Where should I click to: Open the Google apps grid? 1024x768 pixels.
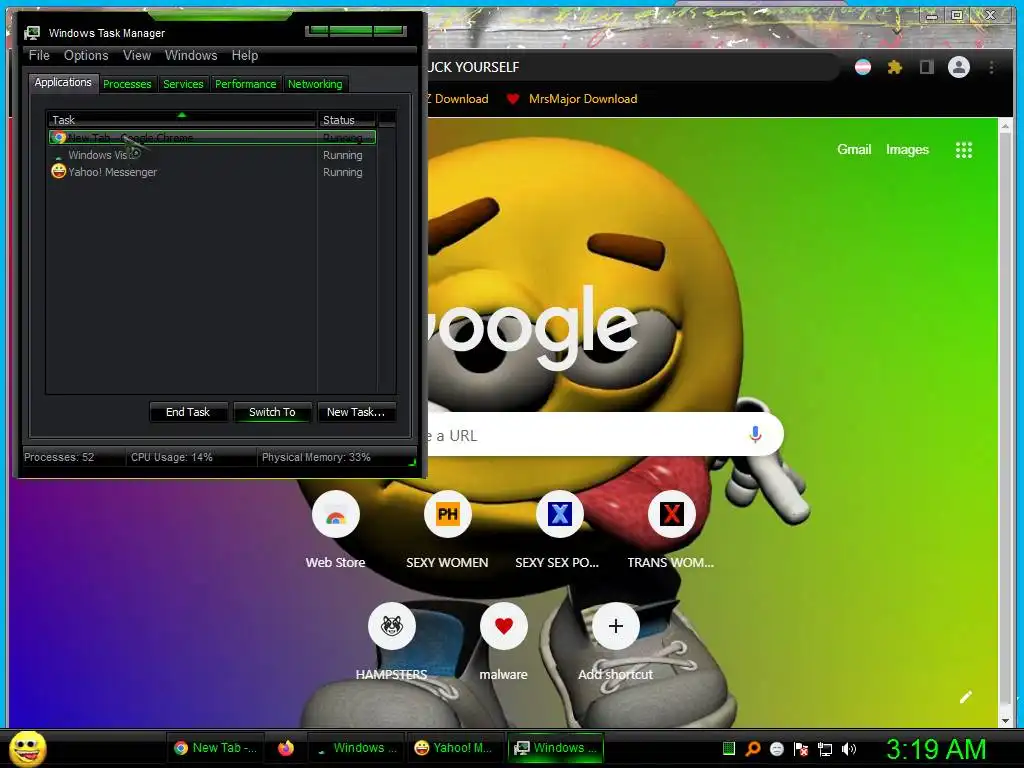(964, 150)
